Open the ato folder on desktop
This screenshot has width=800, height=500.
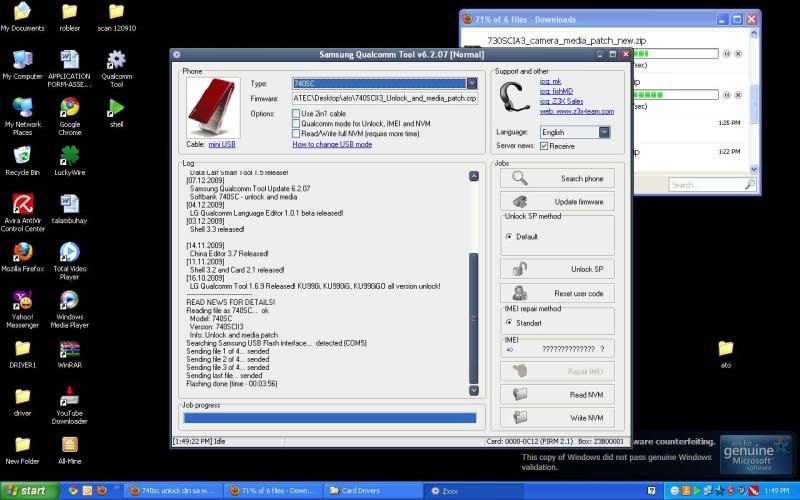pos(726,353)
